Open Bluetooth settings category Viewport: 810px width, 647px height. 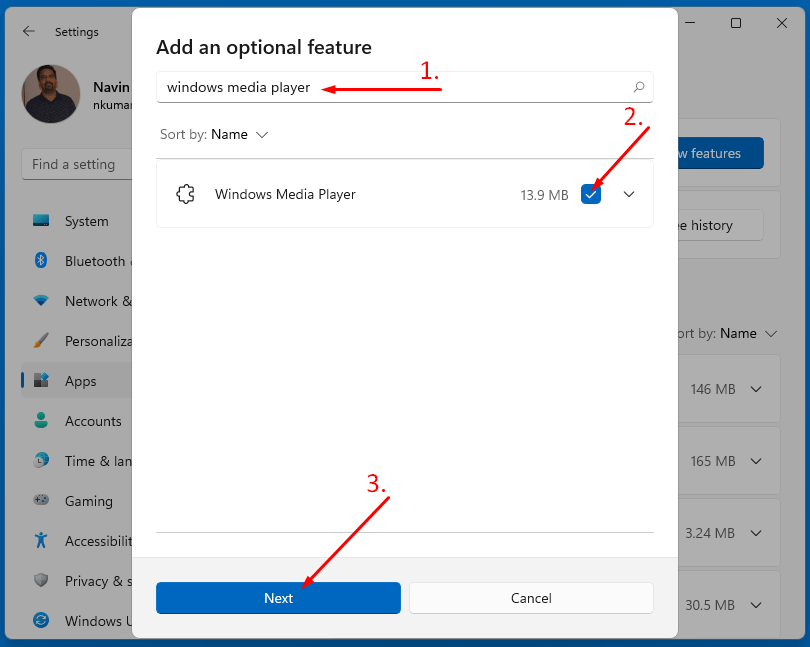pos(76,261)
